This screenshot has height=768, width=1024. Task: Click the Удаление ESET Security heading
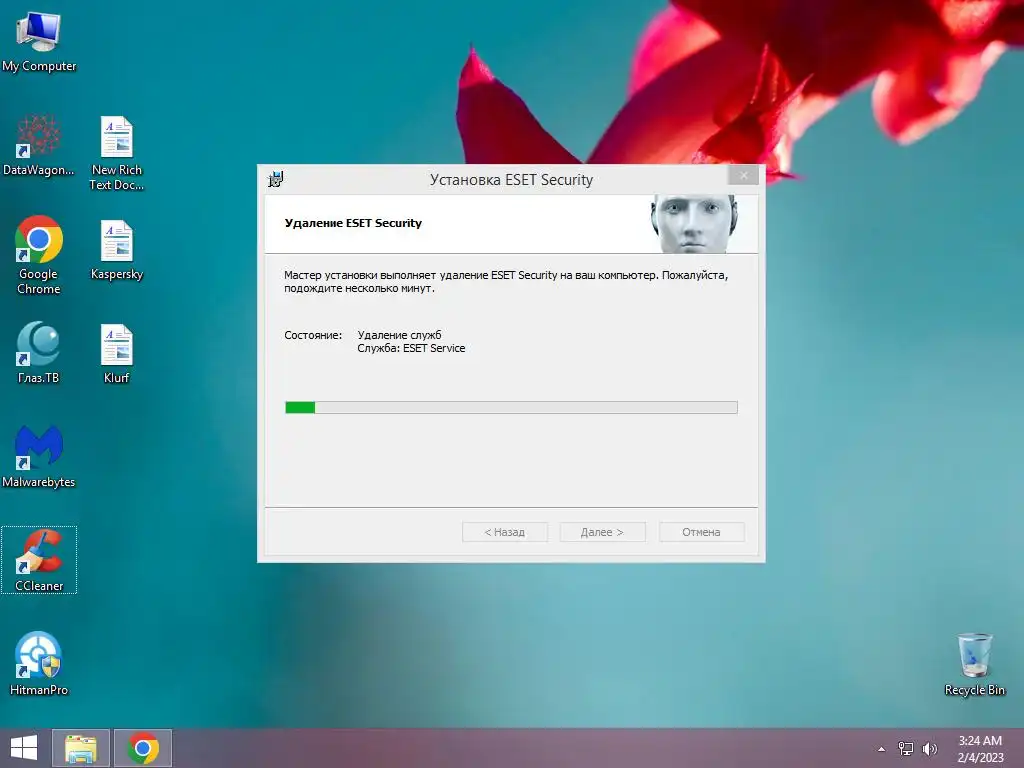click(x=353, y=223)
